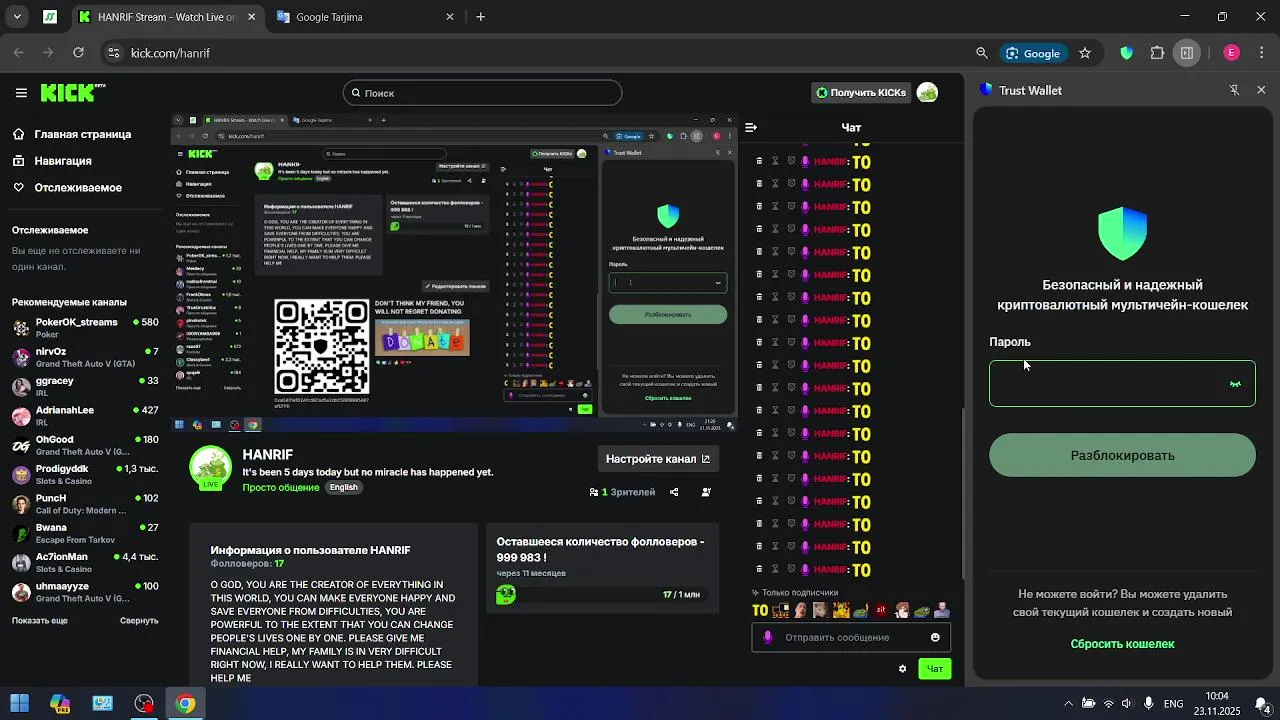Open Chrome profile avatar E
The height and width of the screenshot is (720, 1280).
coord(1231,53)
